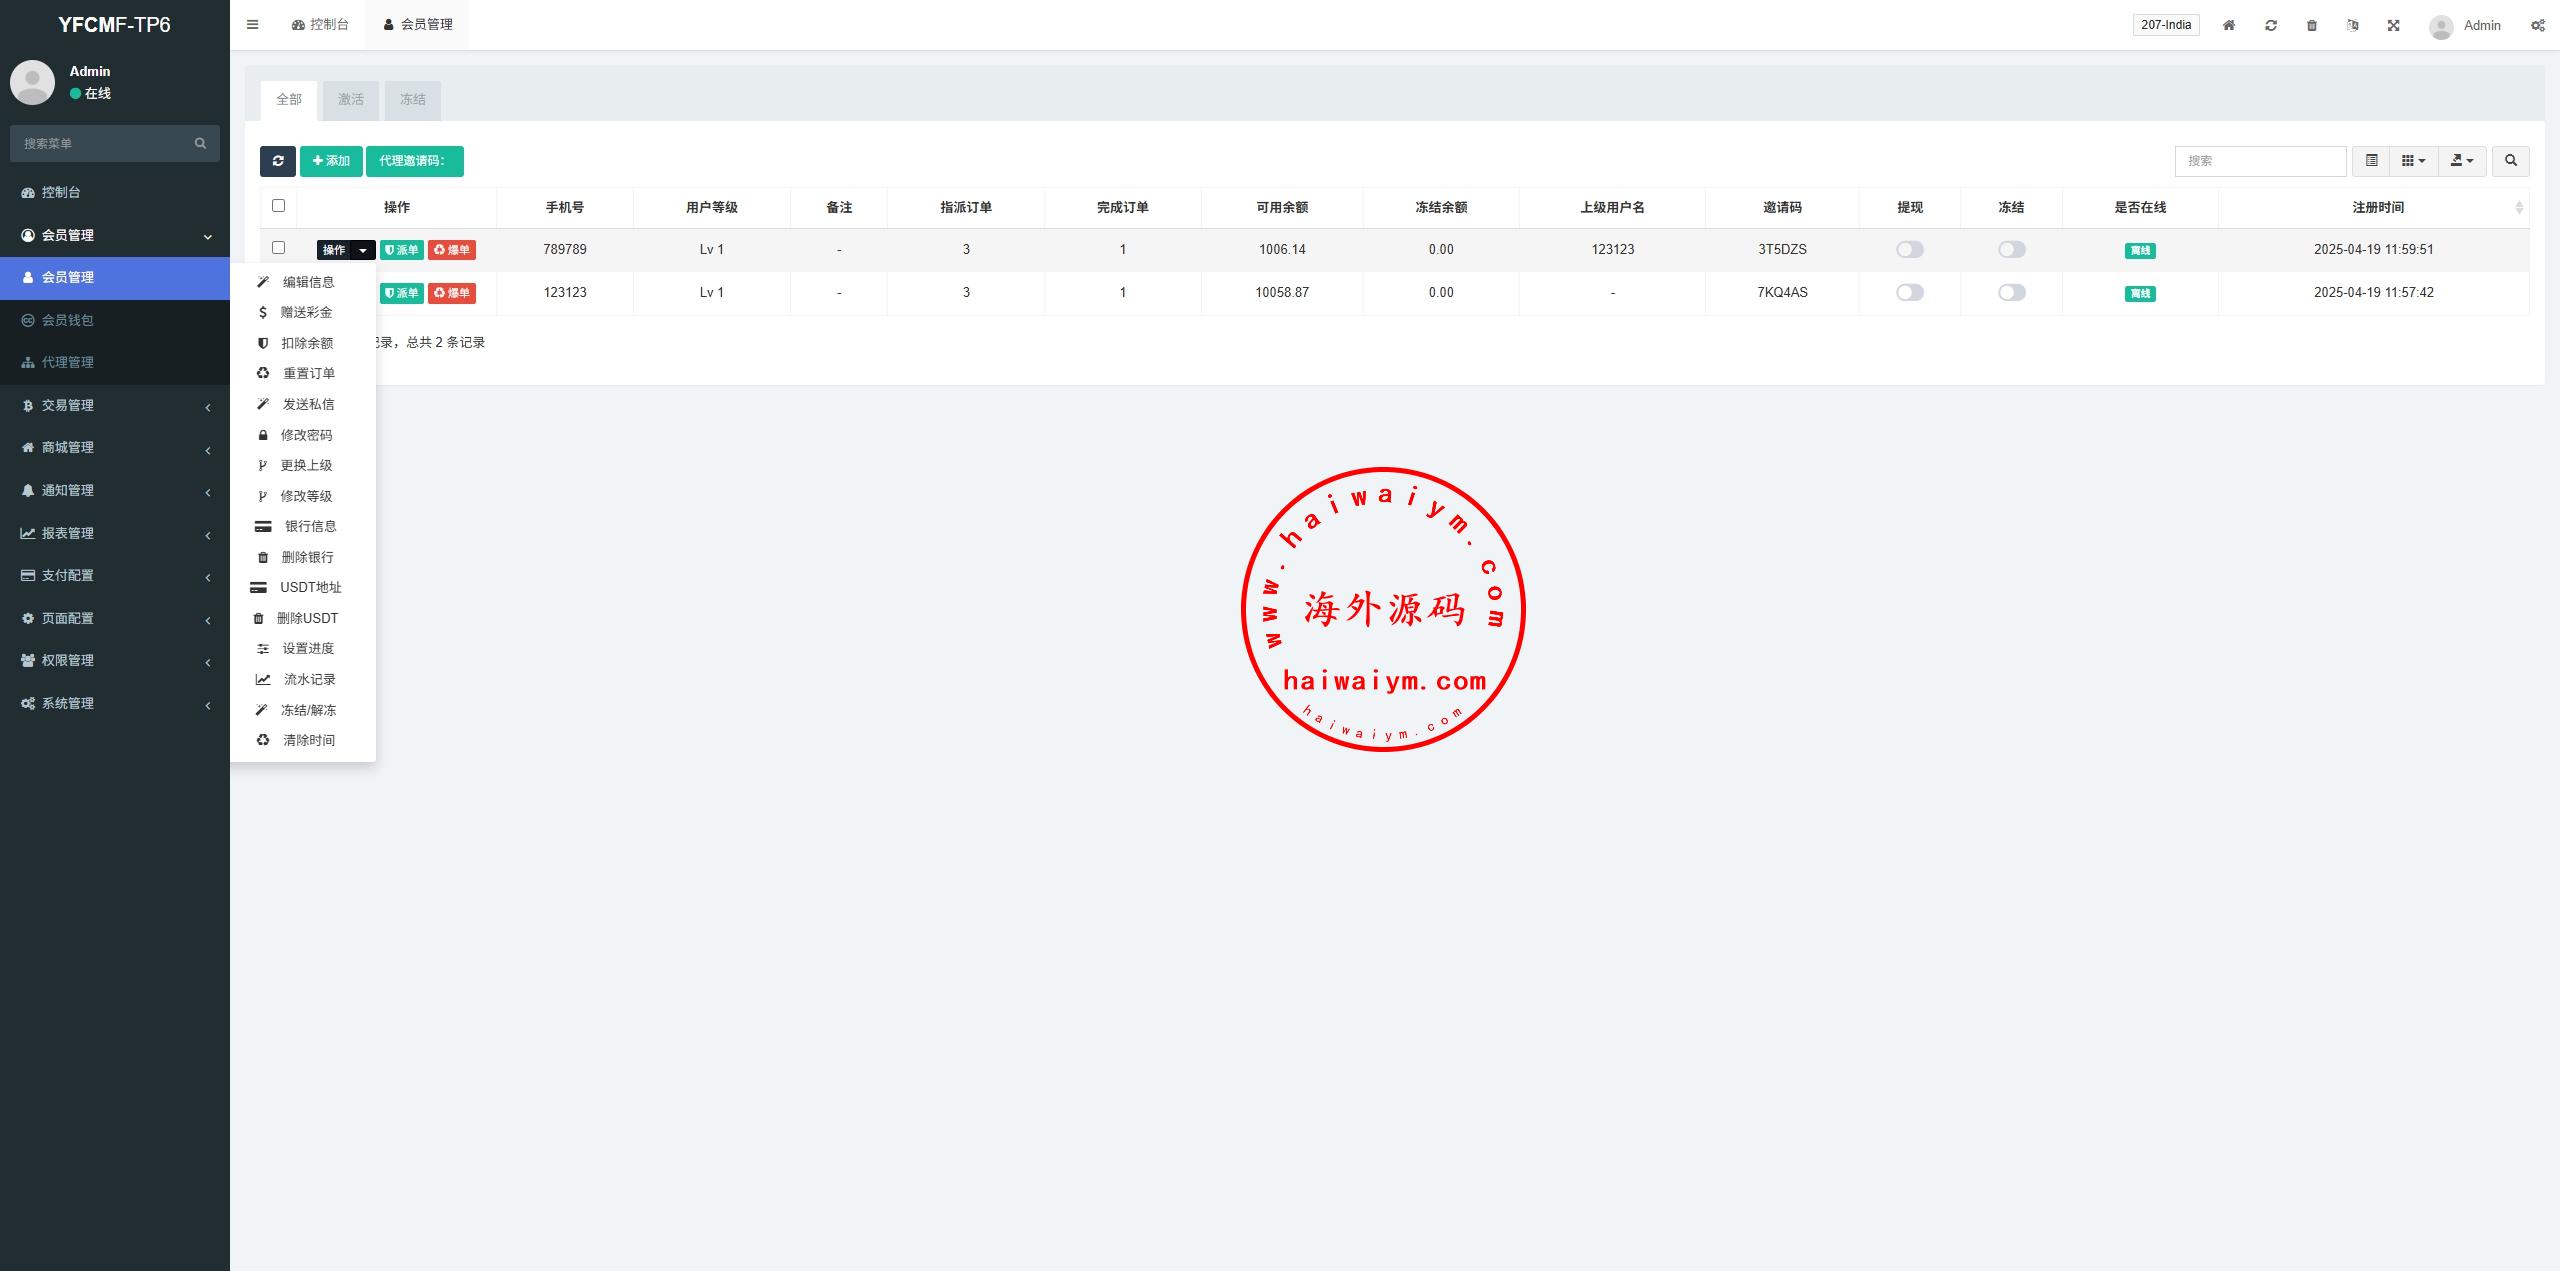Click the table search magnifier button
This screenshot has height=1271, width=2560.
coord(2510,161)
